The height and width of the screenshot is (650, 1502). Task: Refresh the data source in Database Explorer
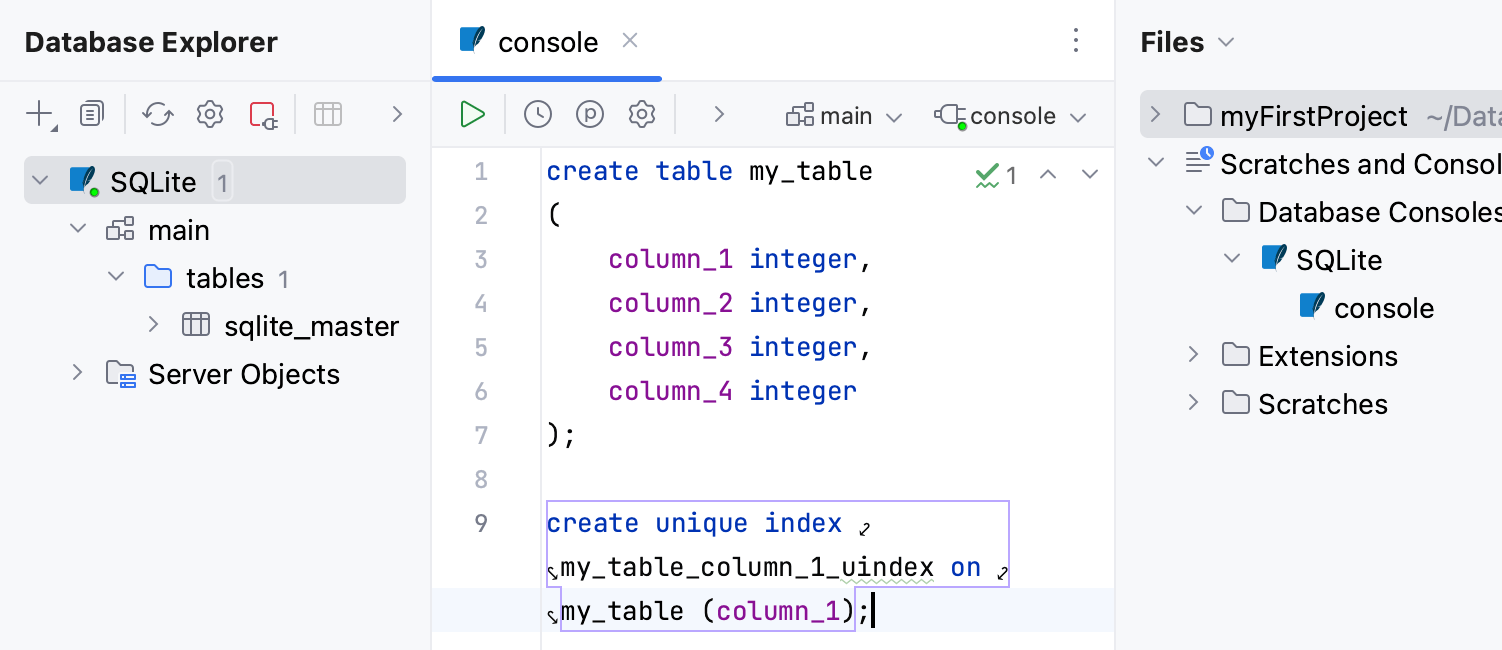[x=158, y=115]
